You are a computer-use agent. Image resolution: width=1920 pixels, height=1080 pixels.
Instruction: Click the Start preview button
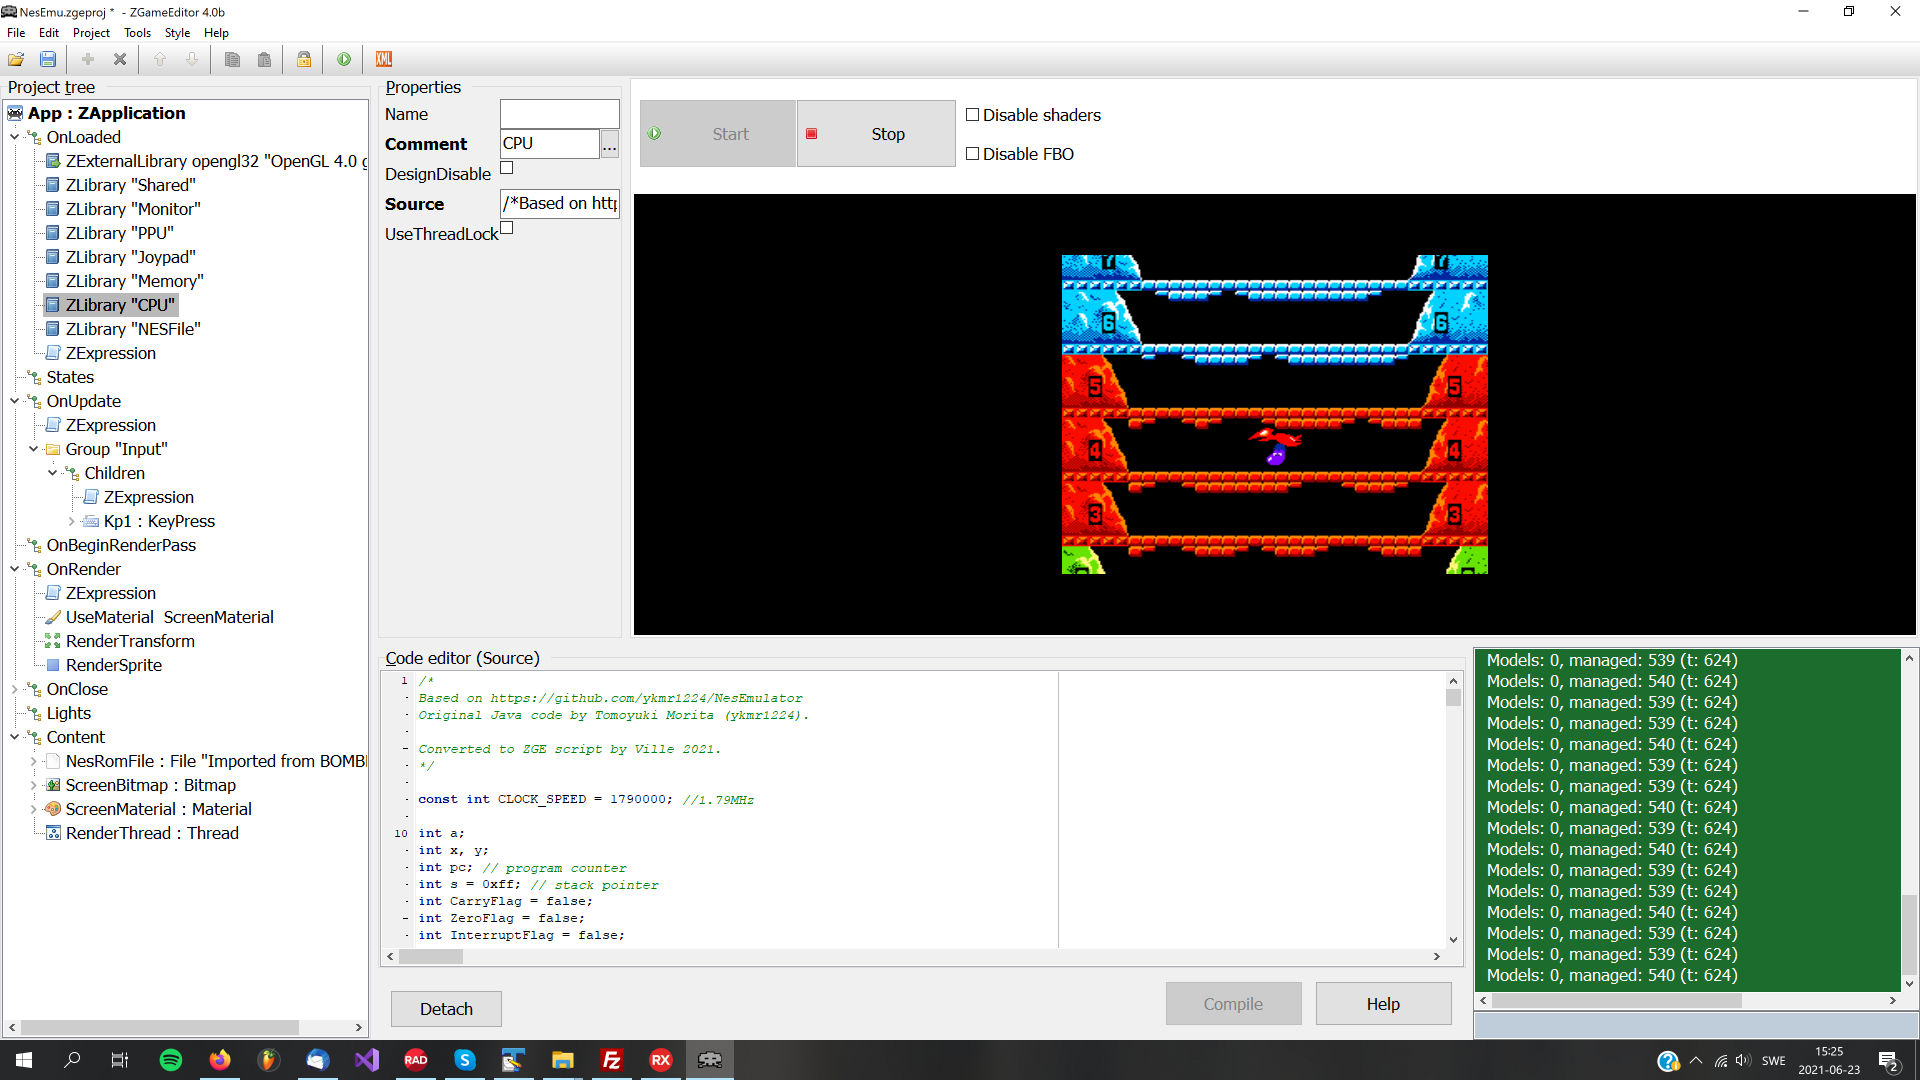coord(718,134)
